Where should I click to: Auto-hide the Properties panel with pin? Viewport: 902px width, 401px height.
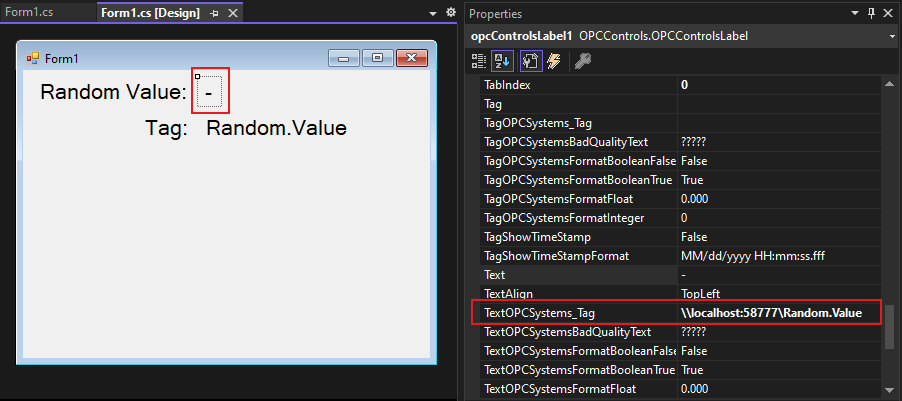(872, 14)
